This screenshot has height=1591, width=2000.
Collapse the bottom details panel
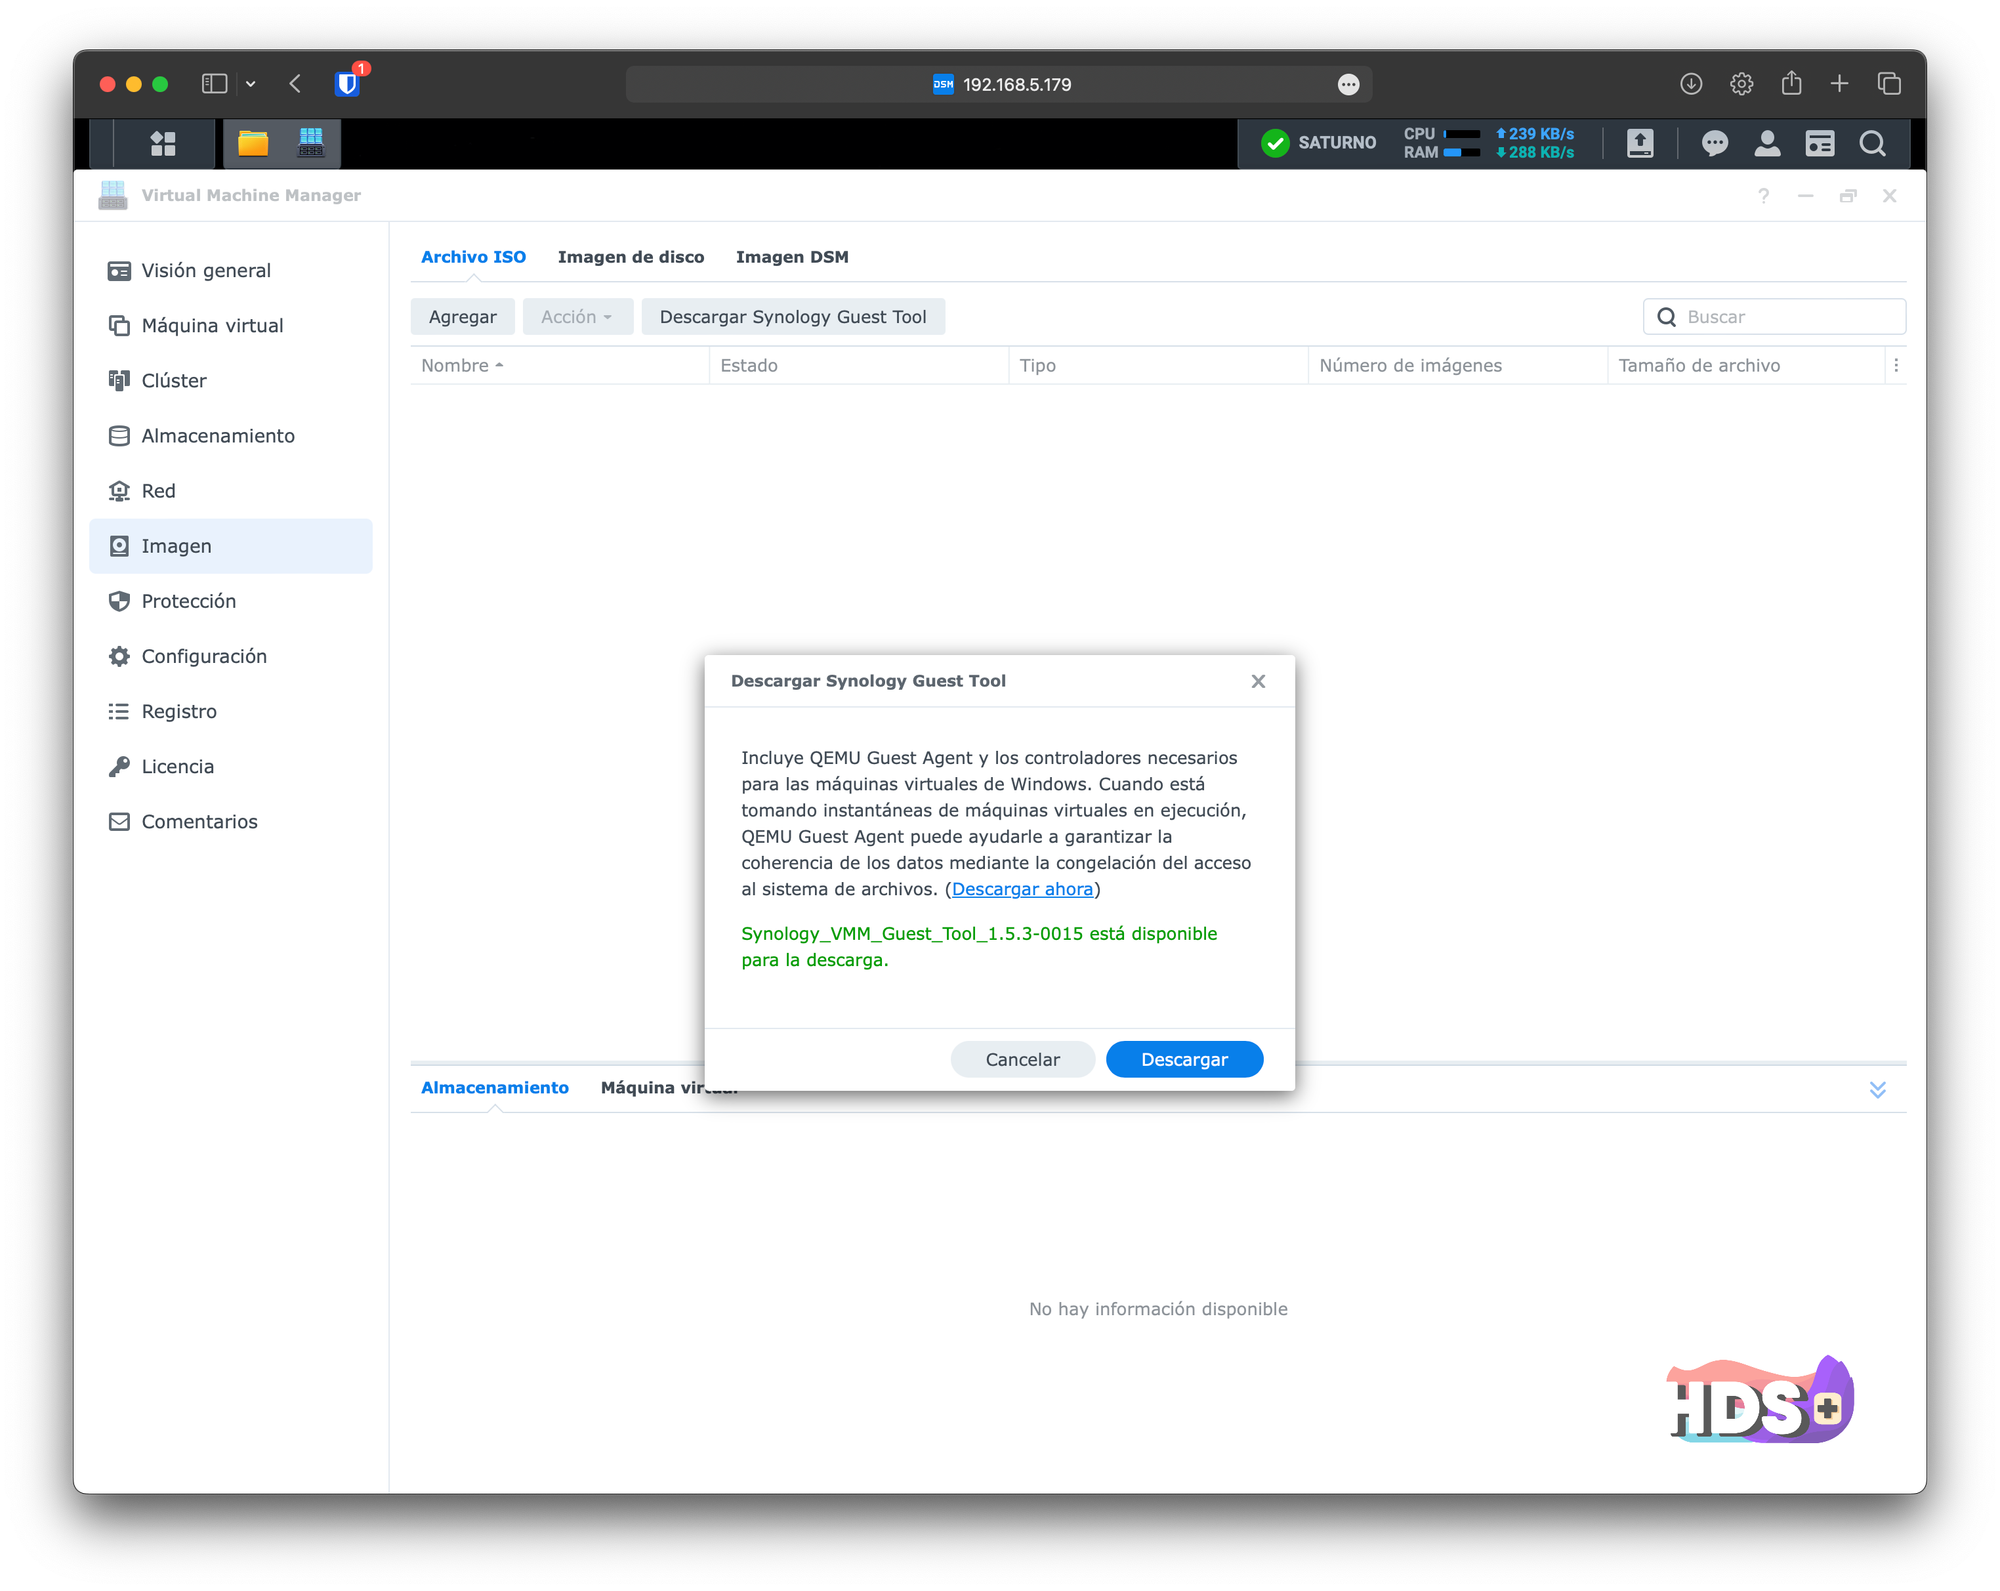1878,1089
